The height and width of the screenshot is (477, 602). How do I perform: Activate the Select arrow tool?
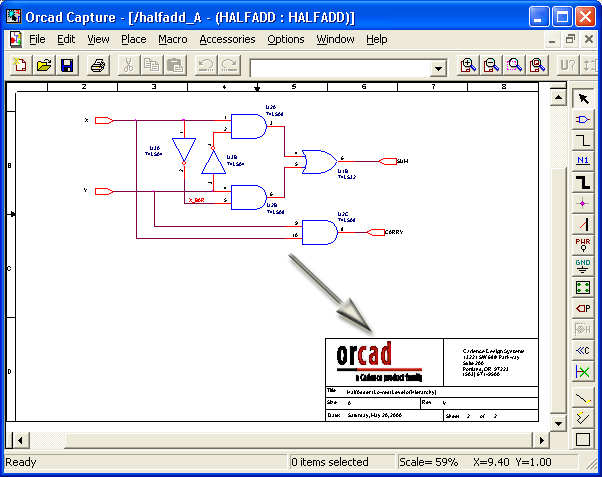point(583,98)
